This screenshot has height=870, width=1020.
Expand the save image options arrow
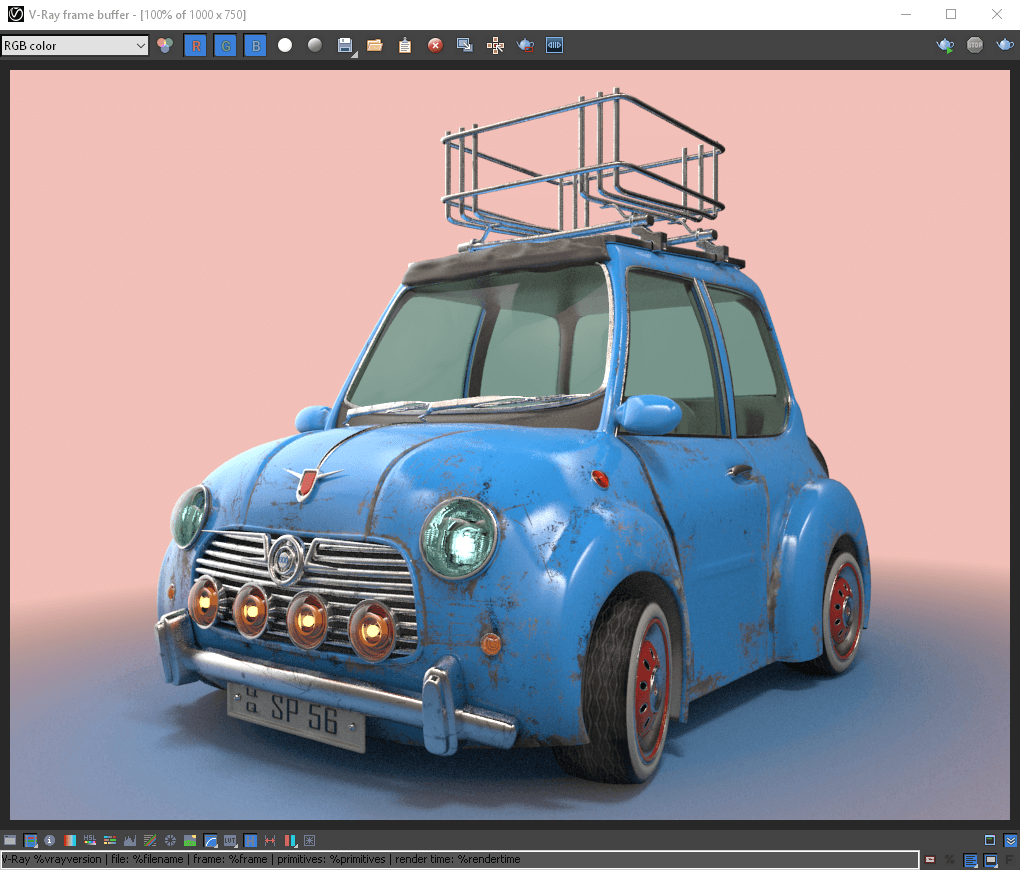click(x=356, y=52)
